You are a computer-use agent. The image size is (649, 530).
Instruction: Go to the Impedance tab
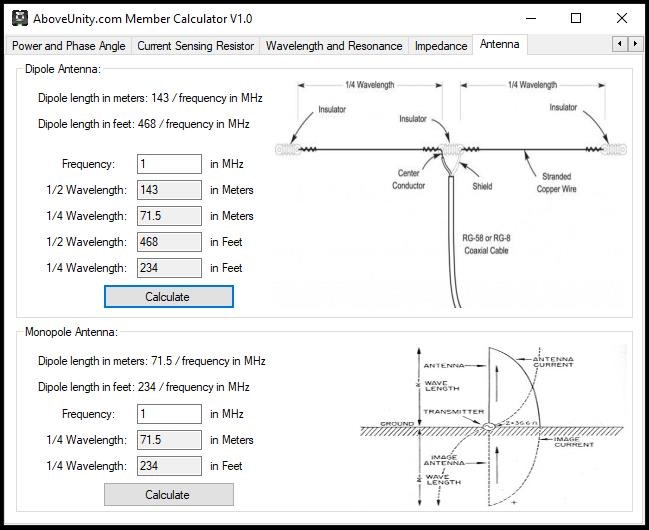pos(441,46)
